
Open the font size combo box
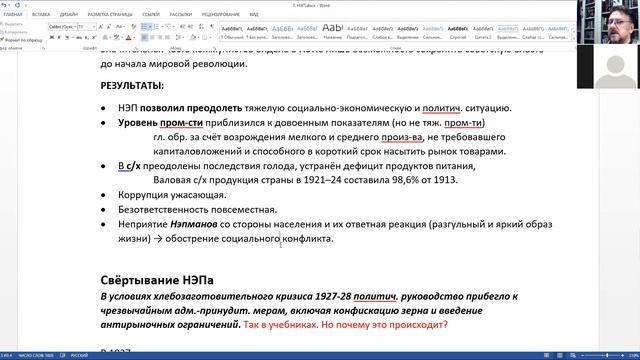(87, 27)
